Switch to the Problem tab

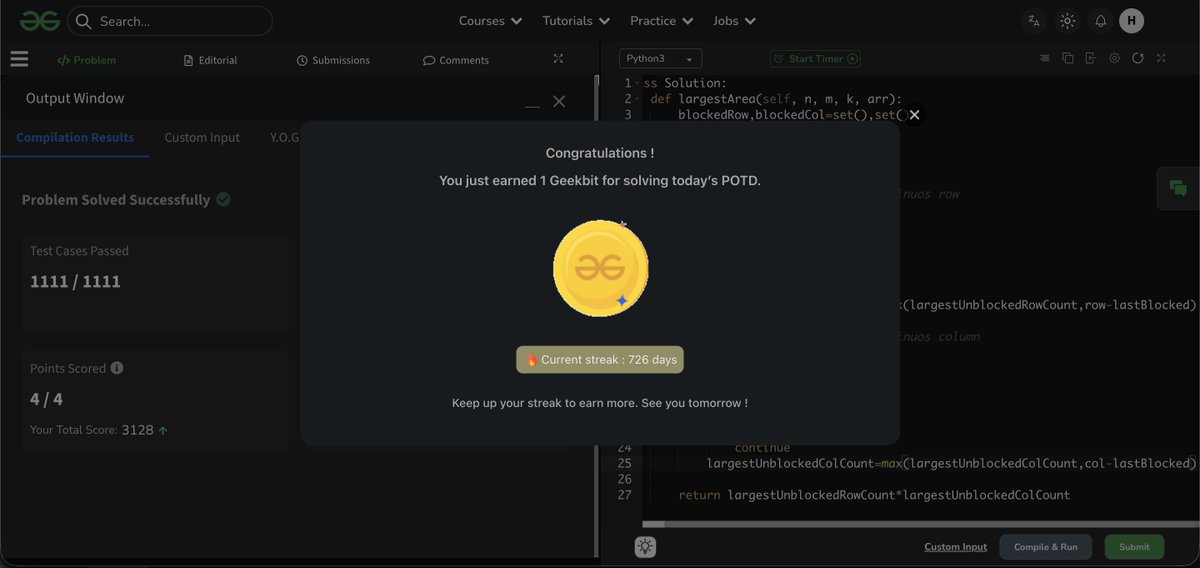86,60
